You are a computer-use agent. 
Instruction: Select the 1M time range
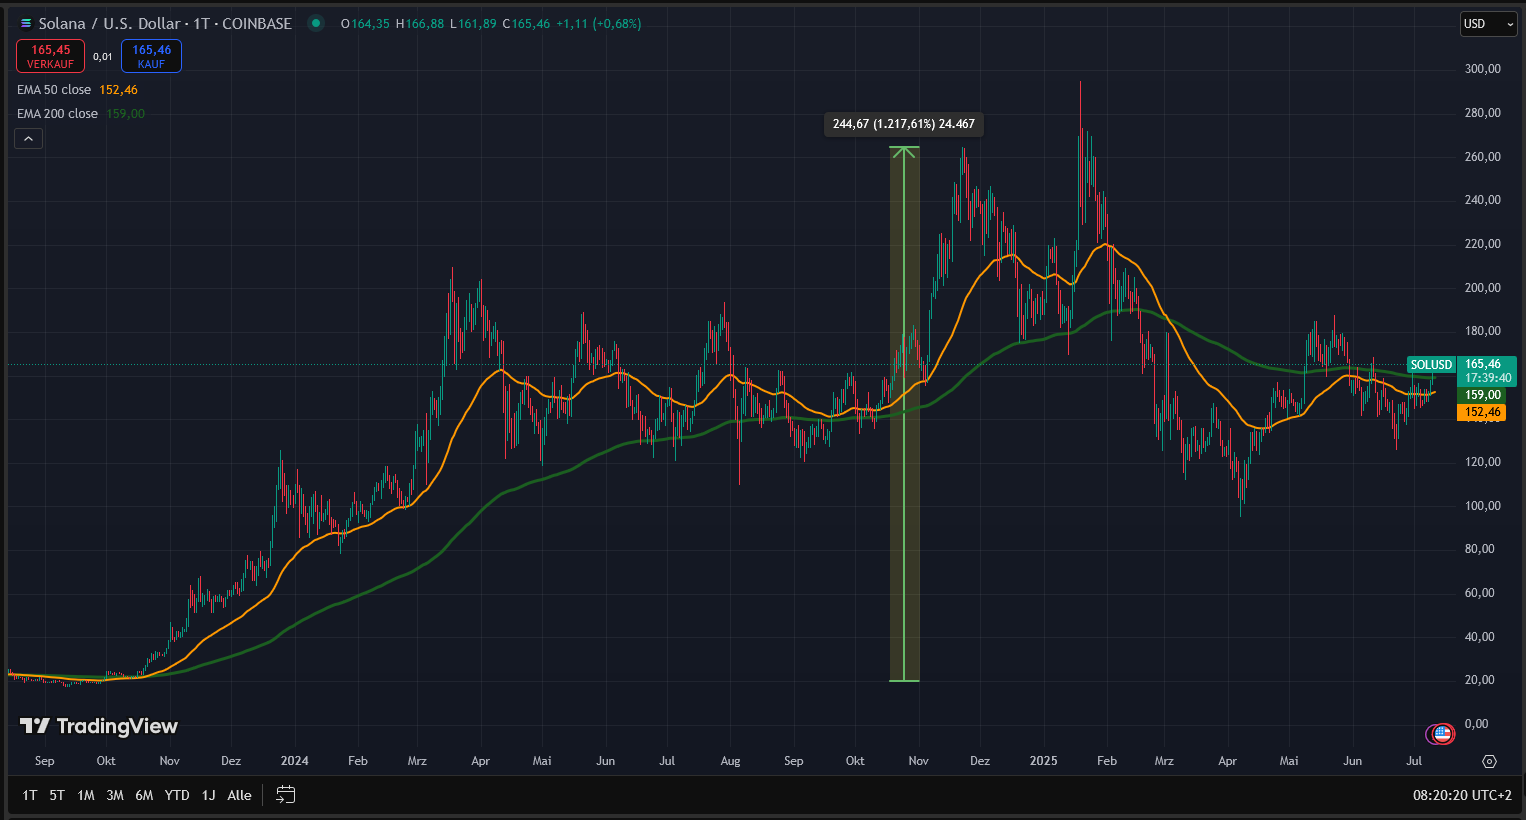pos(86,795)
